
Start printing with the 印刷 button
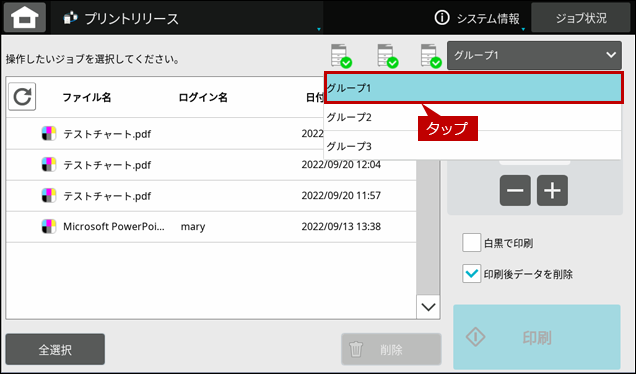pos(537,337)
